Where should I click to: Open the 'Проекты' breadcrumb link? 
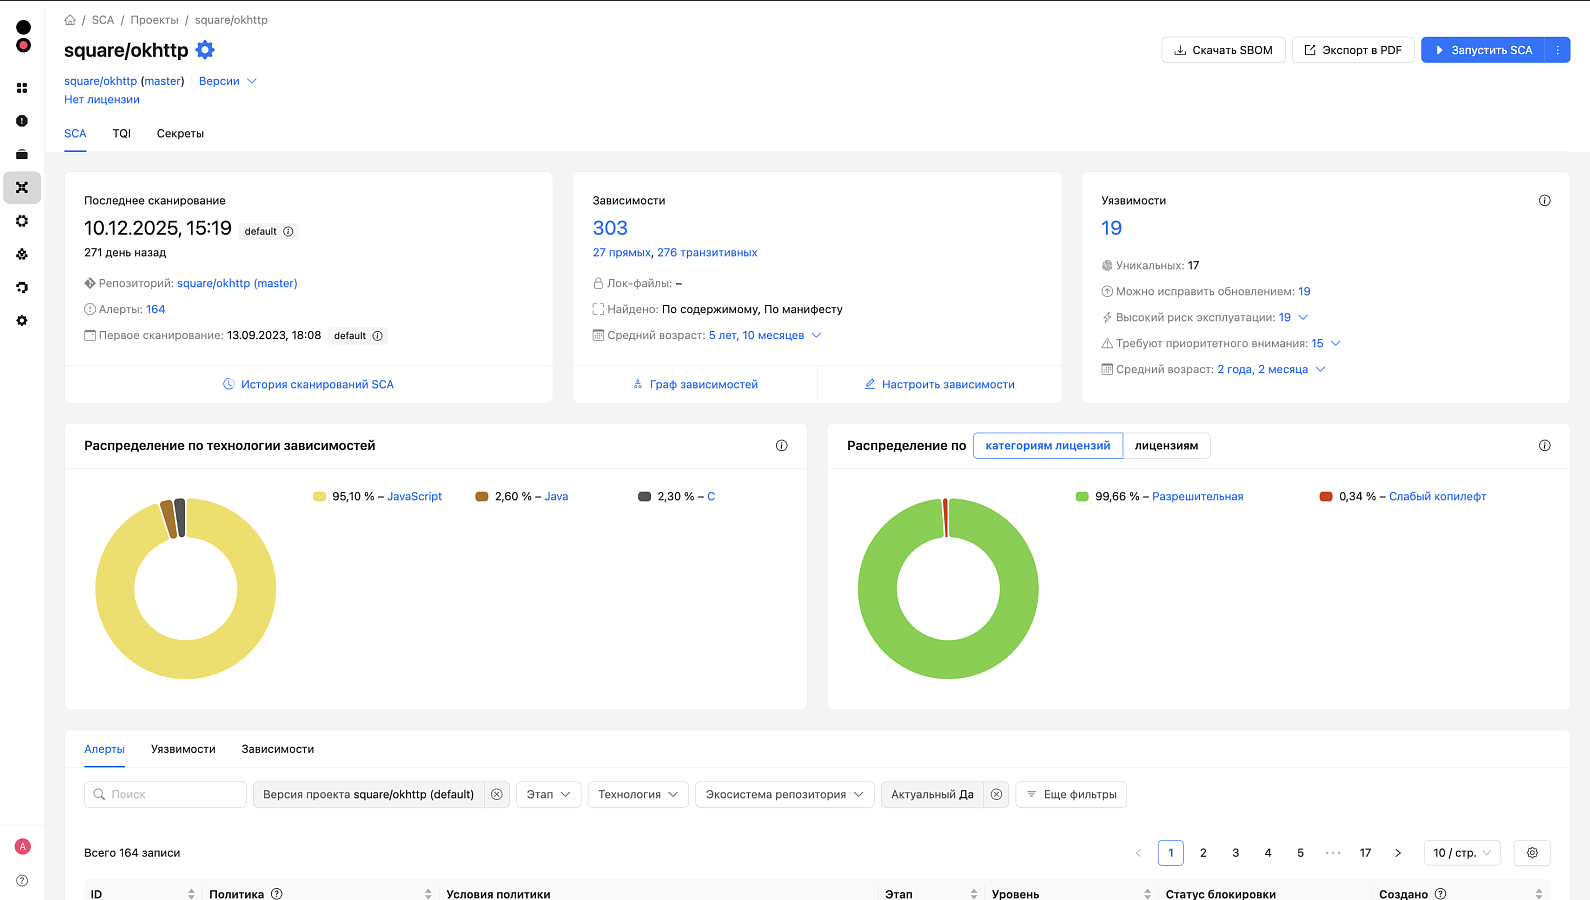[154, 20]
